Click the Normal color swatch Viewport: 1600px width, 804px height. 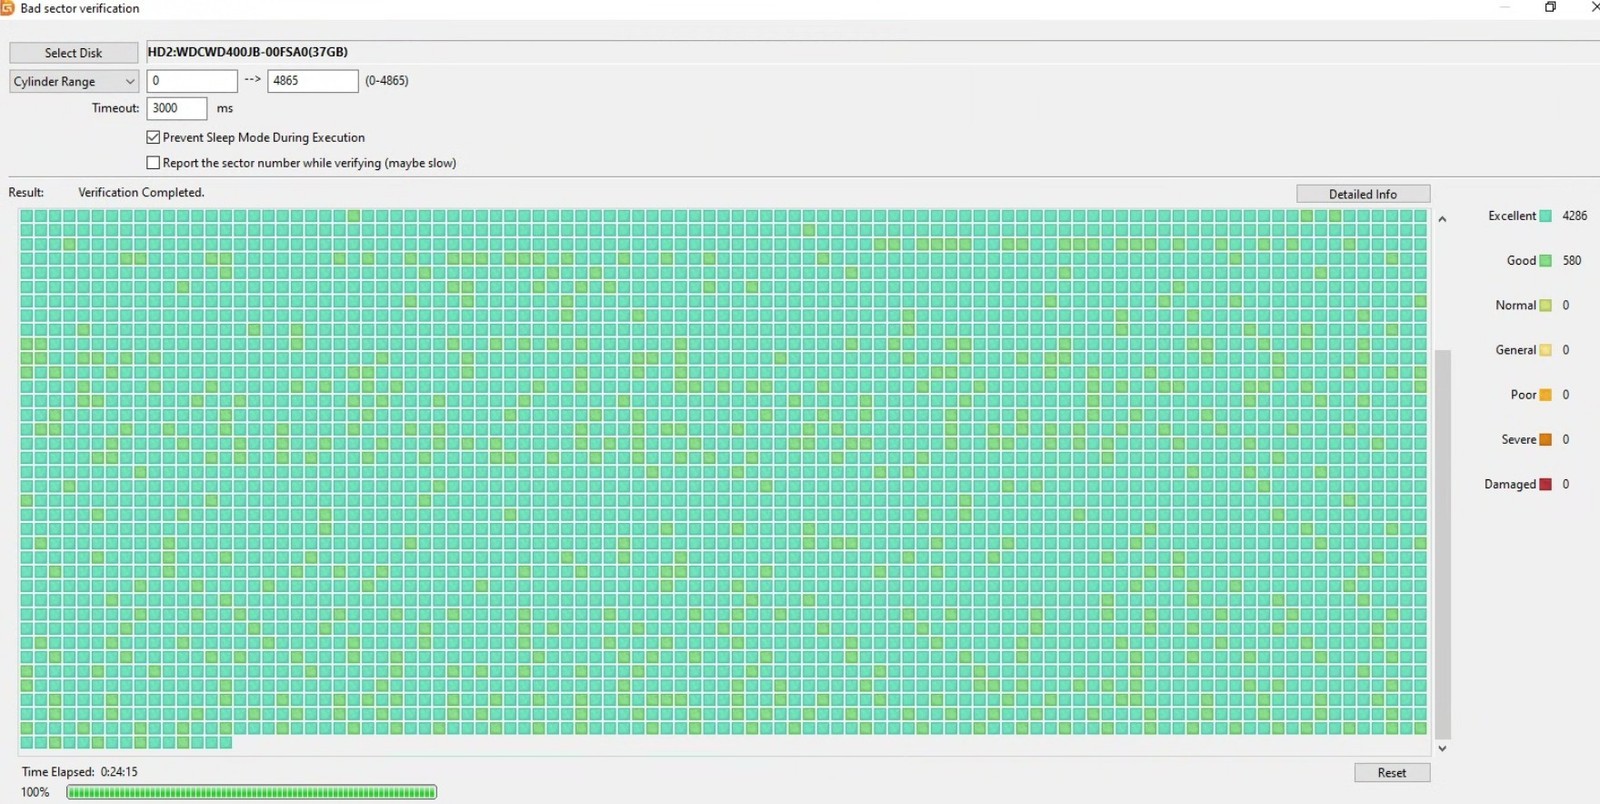tap(1546, 306)
